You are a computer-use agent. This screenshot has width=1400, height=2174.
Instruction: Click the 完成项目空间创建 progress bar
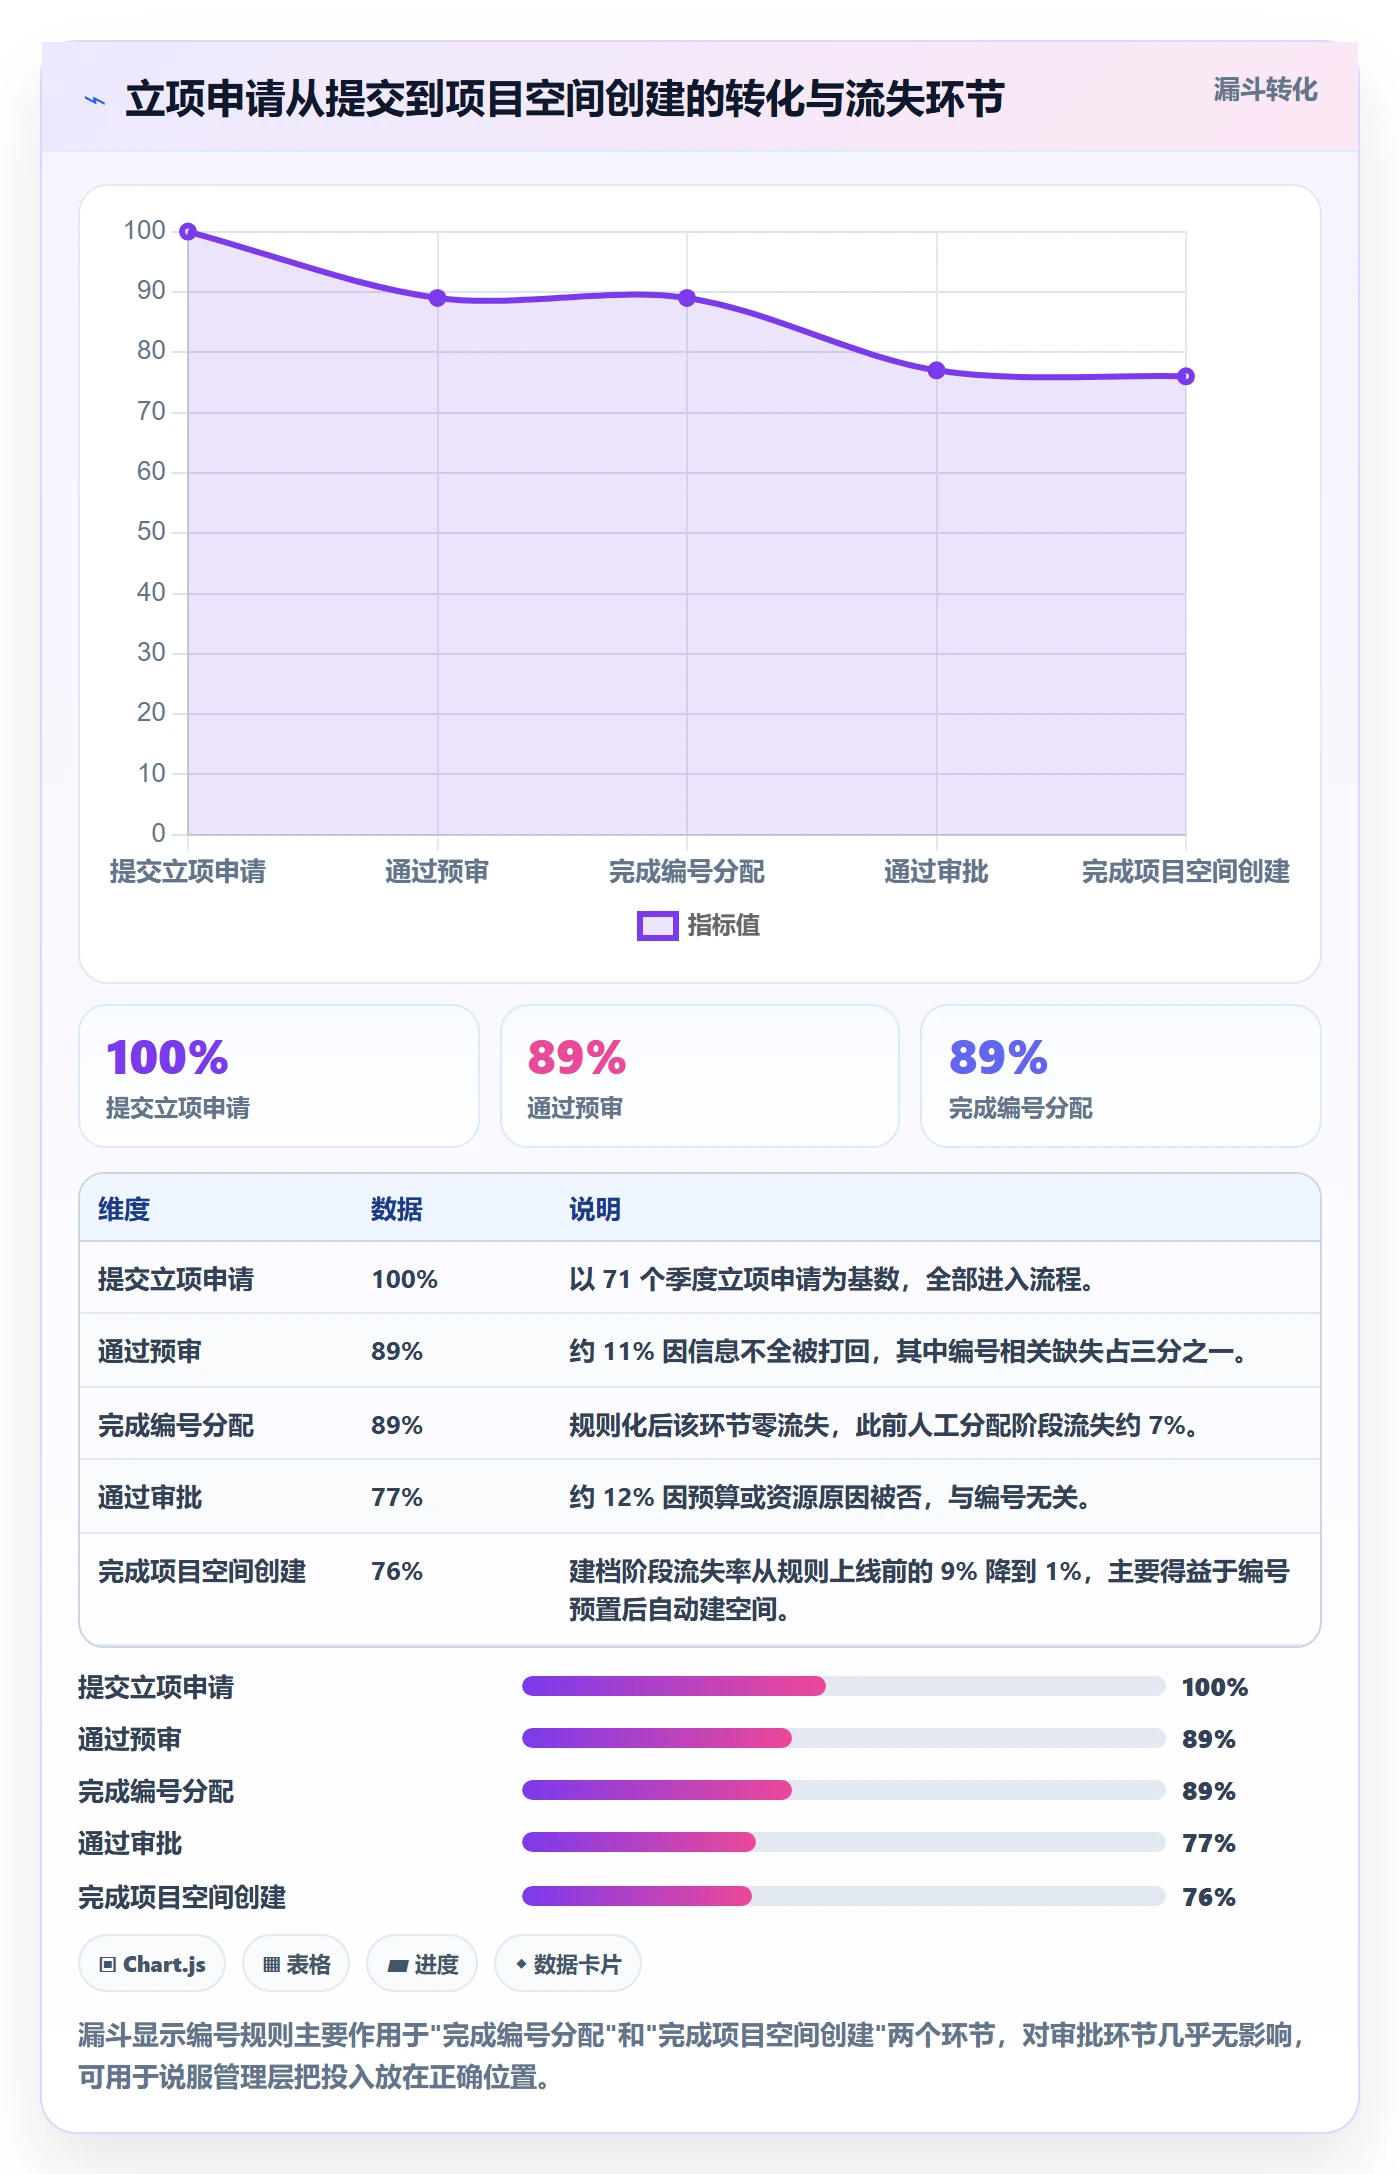[x=844, y=1896]
